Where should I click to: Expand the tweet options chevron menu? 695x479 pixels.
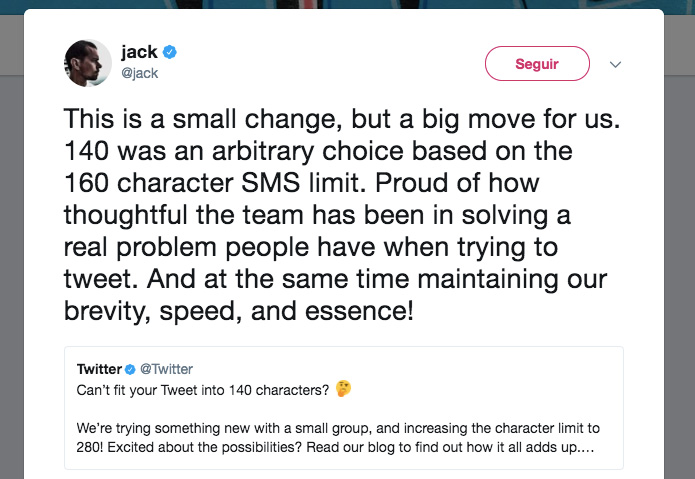[x=616, y=64]
